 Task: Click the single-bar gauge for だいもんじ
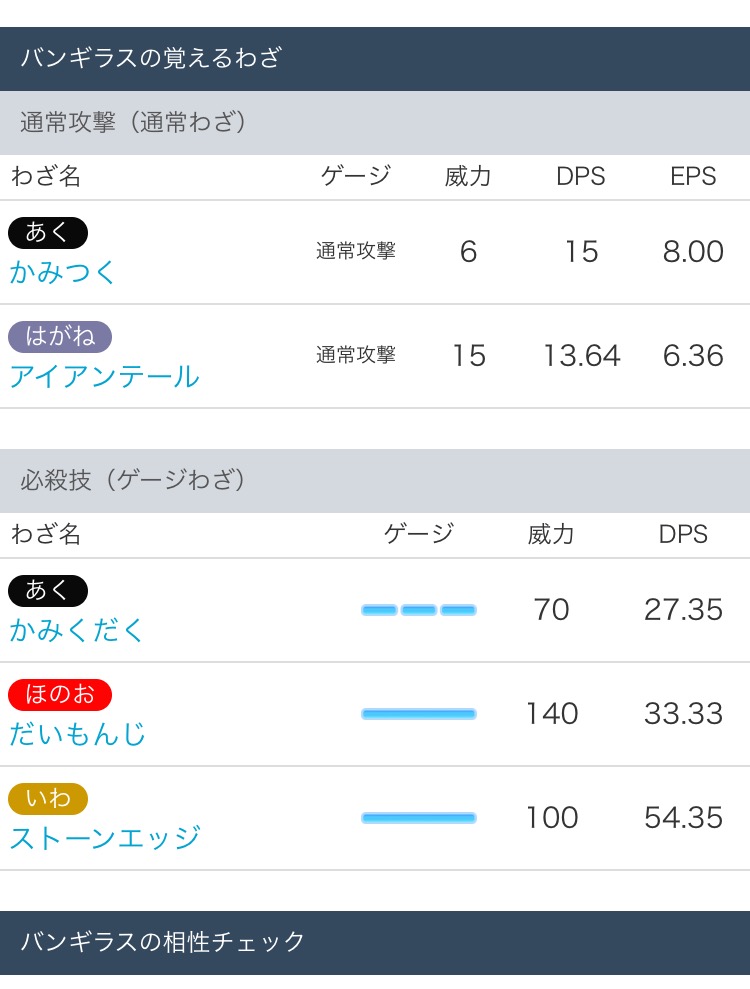[419, 714]
